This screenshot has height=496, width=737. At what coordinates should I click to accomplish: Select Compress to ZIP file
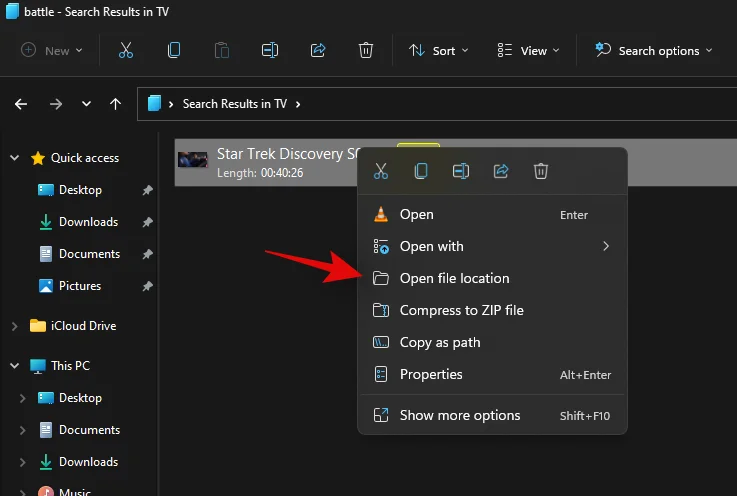(461, 310)
